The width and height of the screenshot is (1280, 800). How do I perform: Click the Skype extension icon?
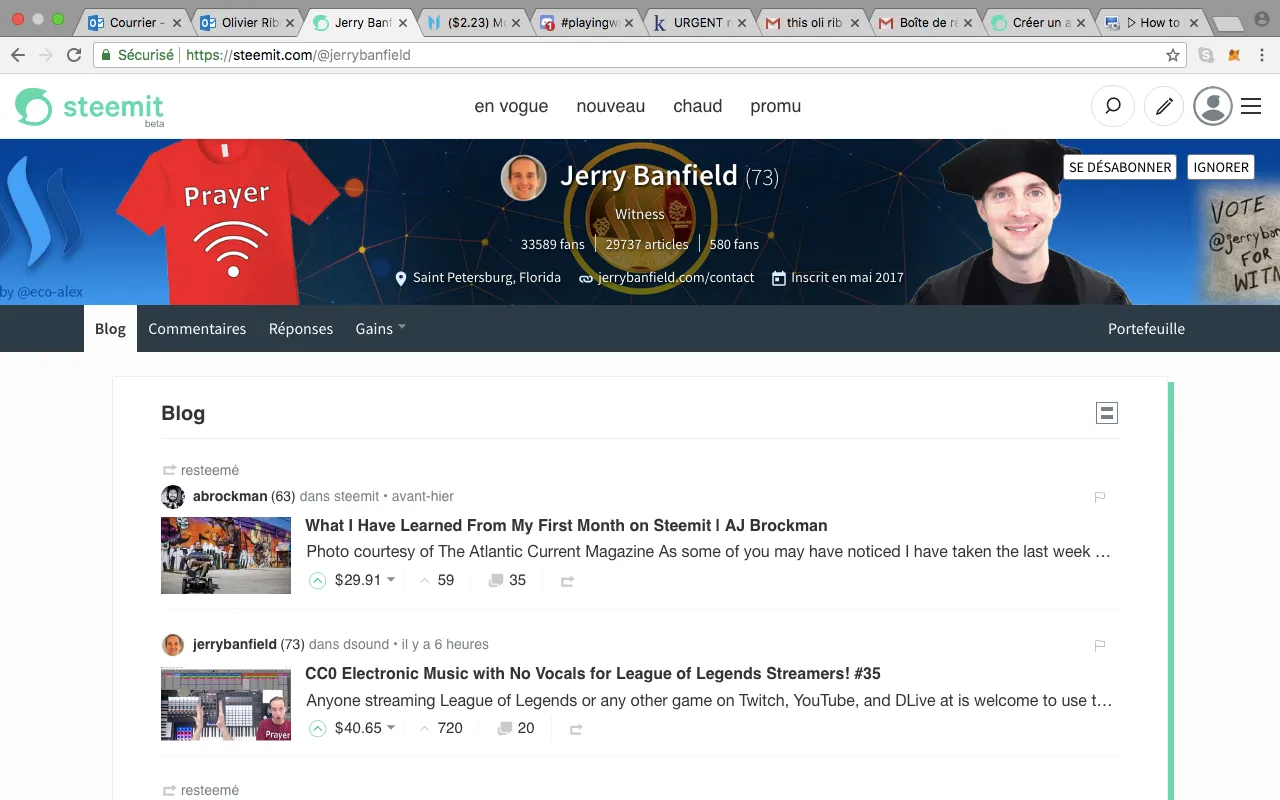(1206, 55)
